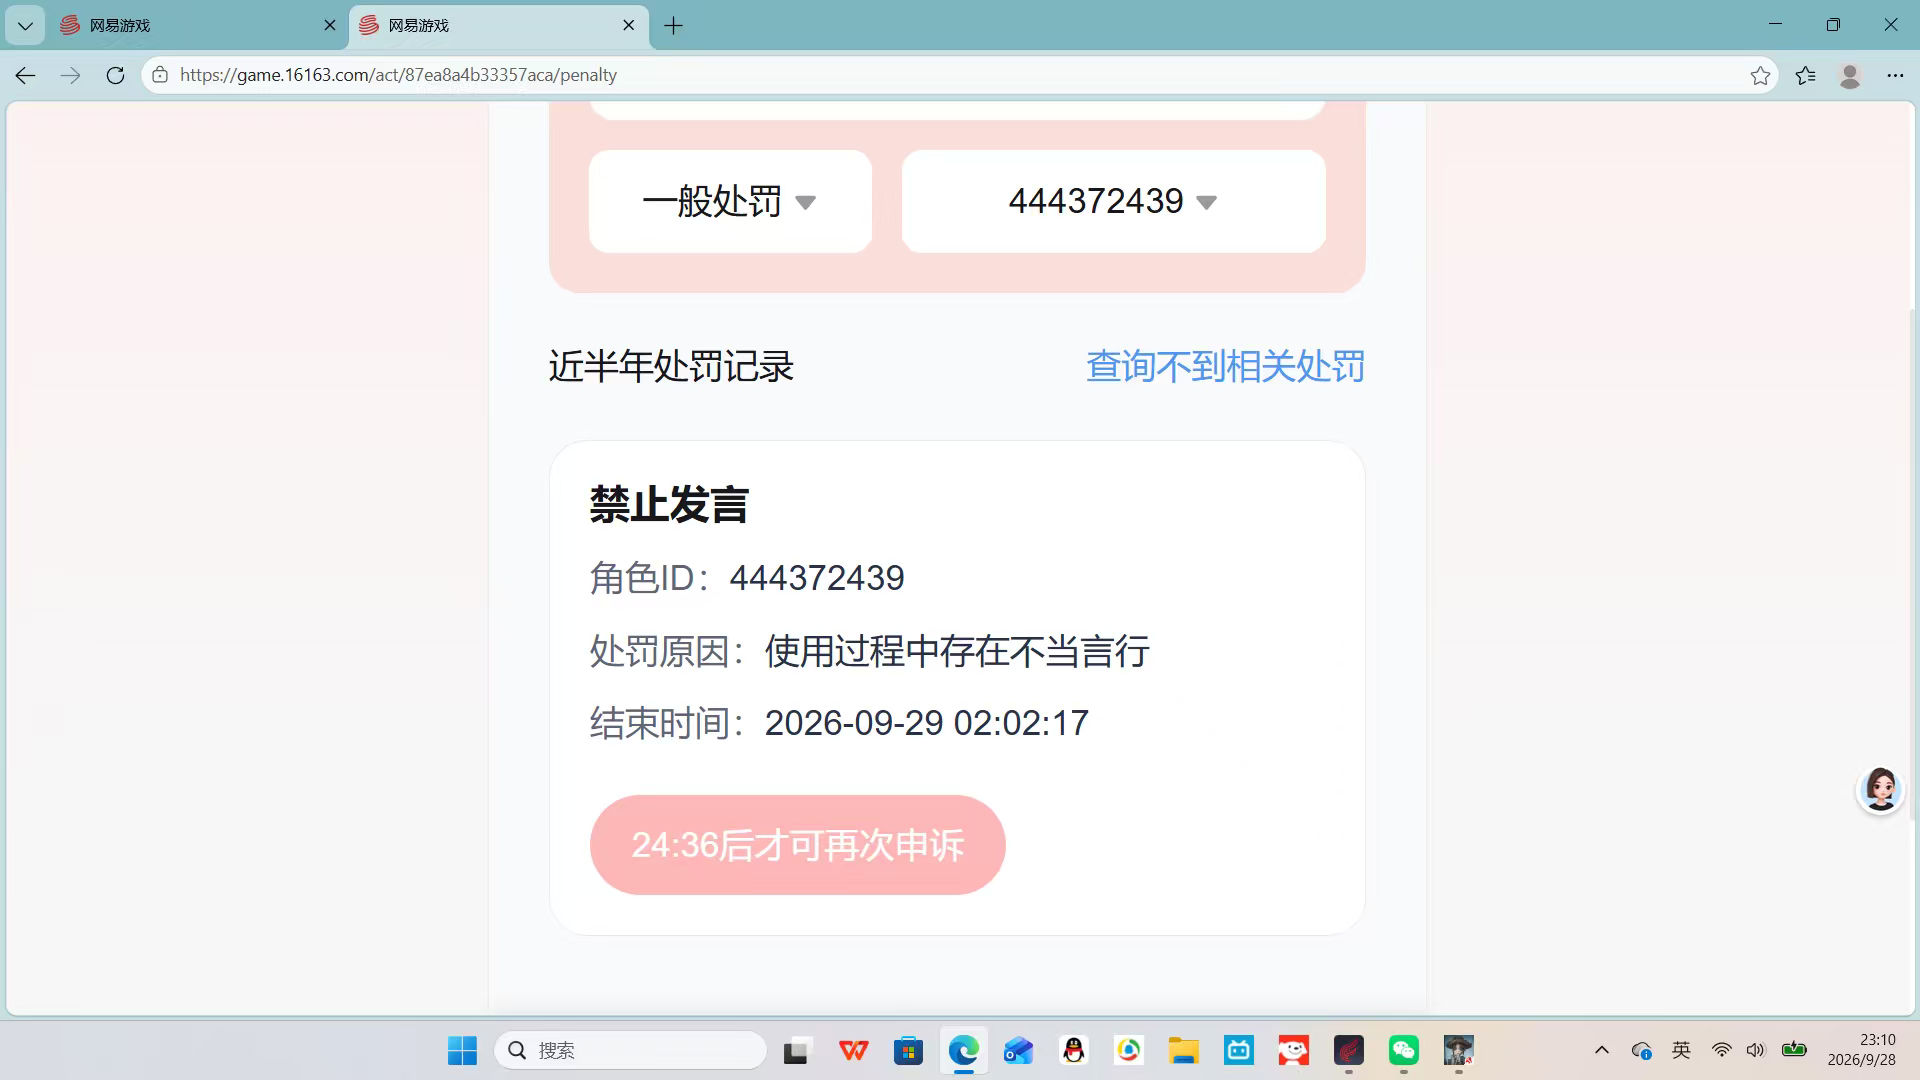Screen dimensions: 1920x1080
Task: Open volume control in system tray
Action: click(x=1756, y=1050)
